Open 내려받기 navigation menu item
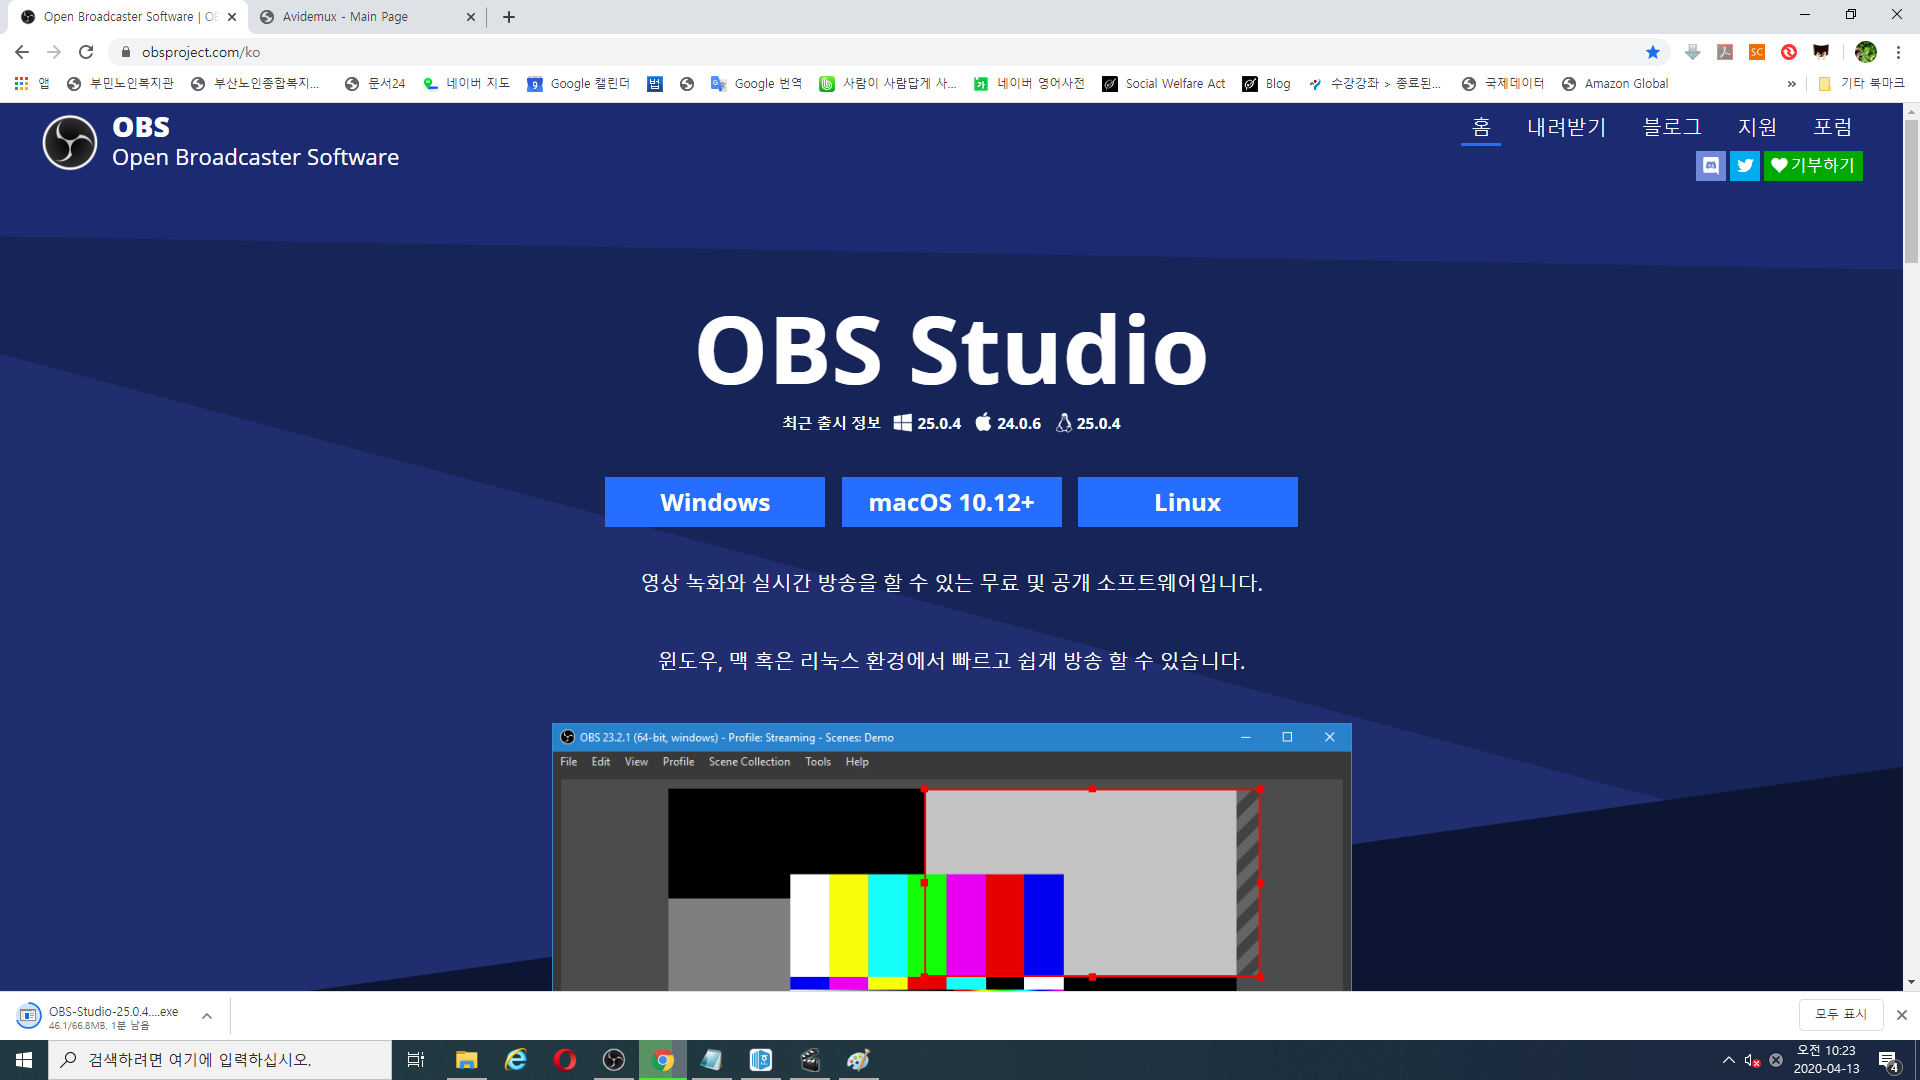The image size is (1920, 1080). (1566, 127)
